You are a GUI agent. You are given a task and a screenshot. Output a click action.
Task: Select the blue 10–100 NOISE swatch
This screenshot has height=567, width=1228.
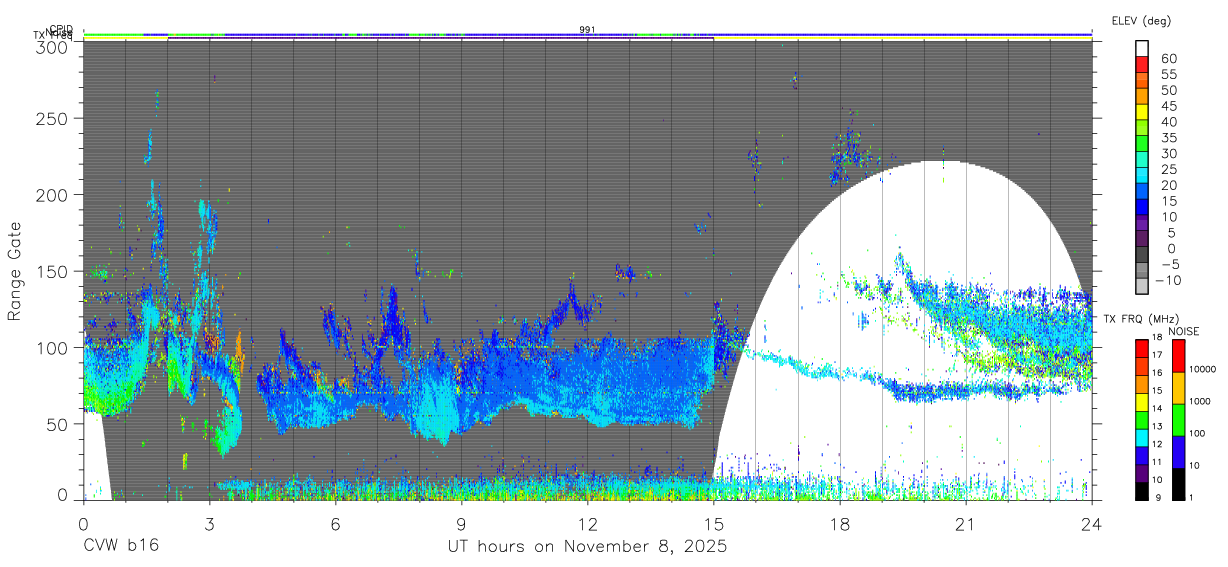click(1178, 451)
